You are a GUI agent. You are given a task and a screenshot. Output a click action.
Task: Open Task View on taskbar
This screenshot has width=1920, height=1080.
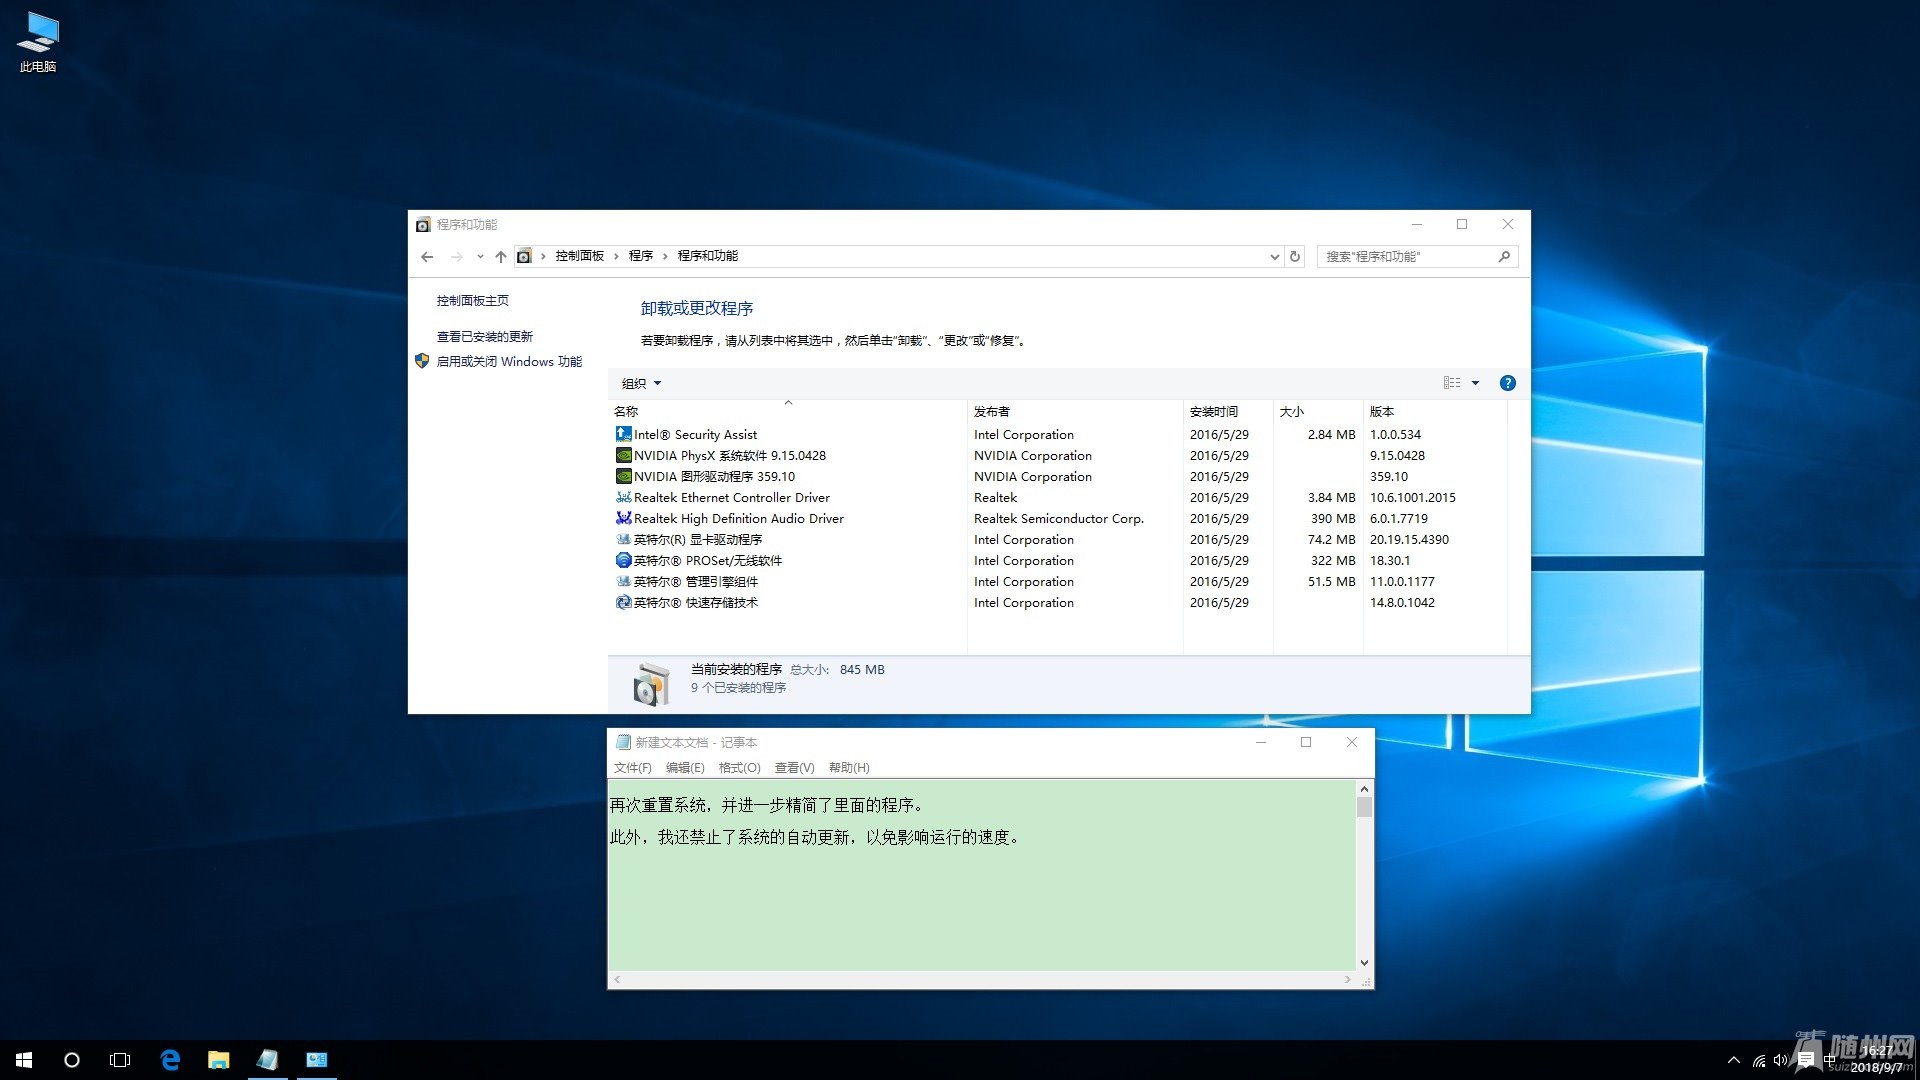coord(120,1060)
